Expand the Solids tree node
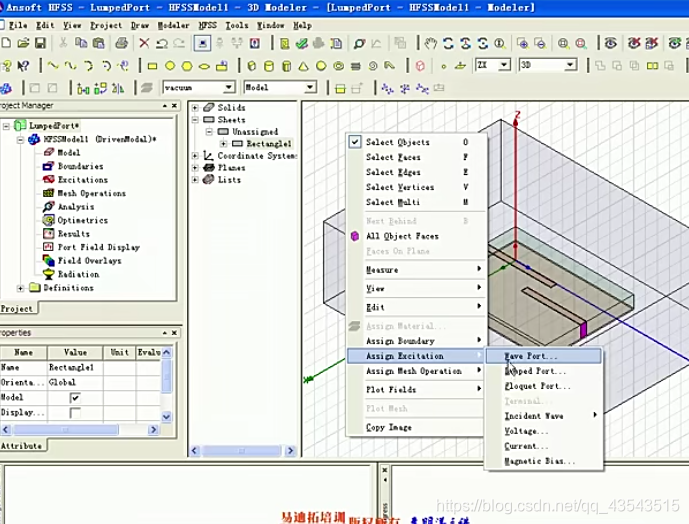Viewport: 689px width, 524px height. (x=195, y=108)
